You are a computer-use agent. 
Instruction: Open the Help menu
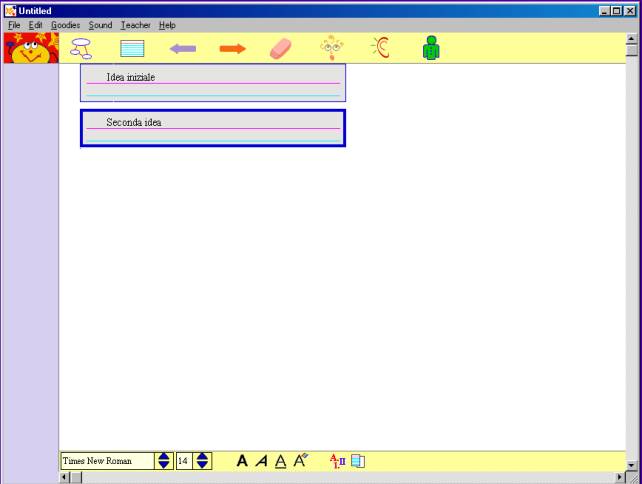tap(167, 25)
